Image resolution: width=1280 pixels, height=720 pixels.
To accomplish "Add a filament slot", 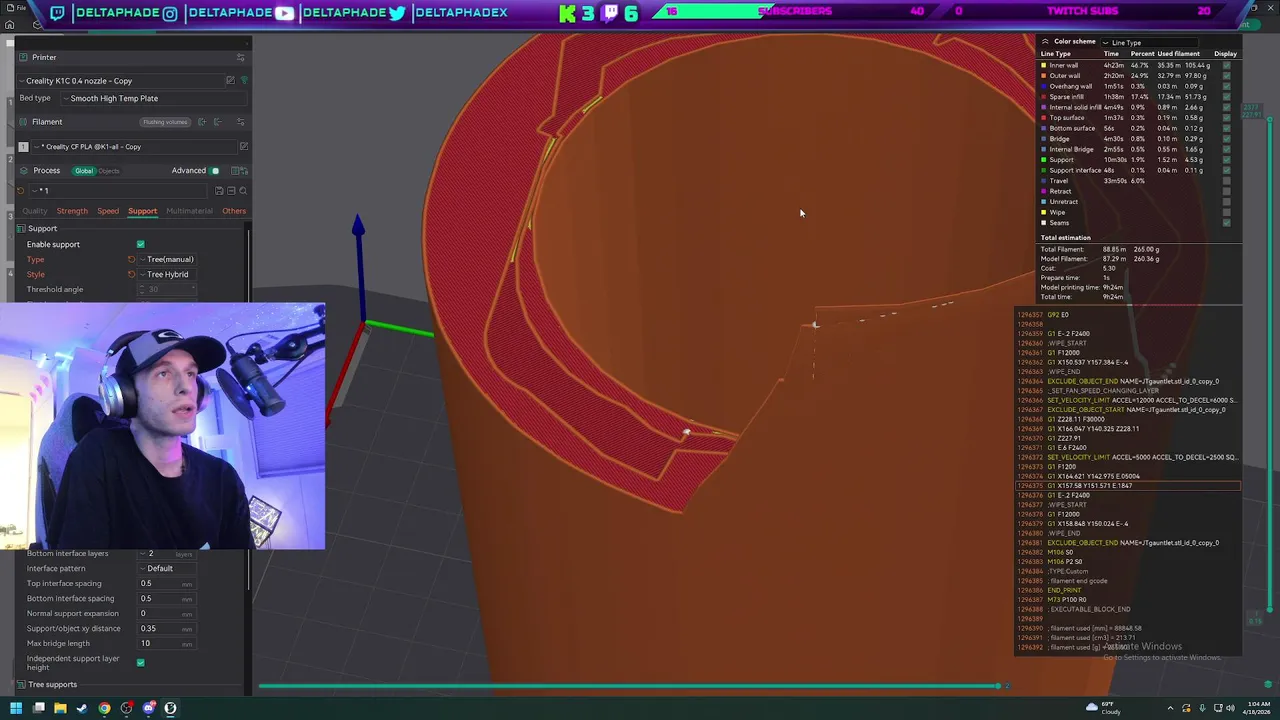I will (x=202, y=122).
